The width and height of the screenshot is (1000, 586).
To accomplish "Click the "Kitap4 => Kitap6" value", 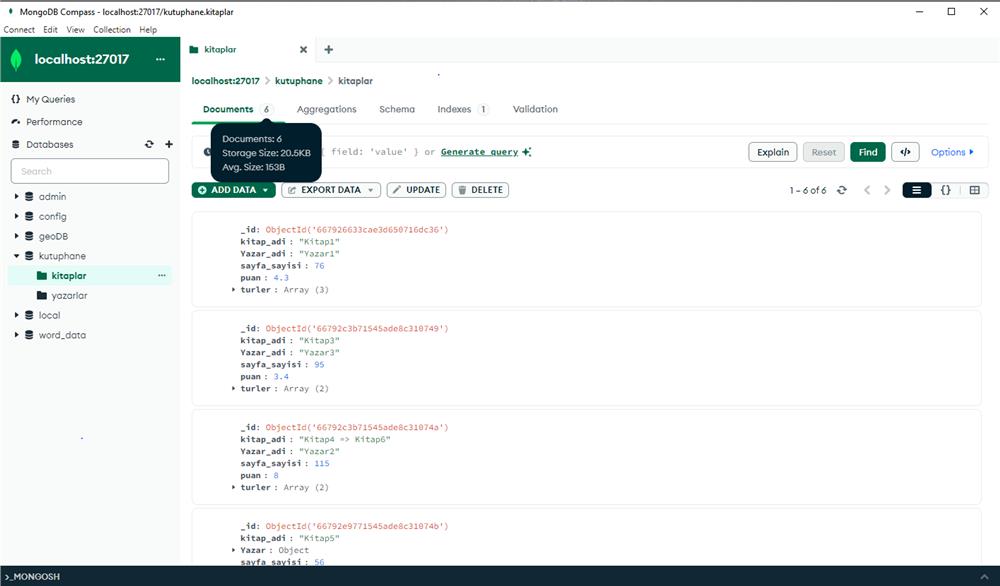I will tap(344, 439).
